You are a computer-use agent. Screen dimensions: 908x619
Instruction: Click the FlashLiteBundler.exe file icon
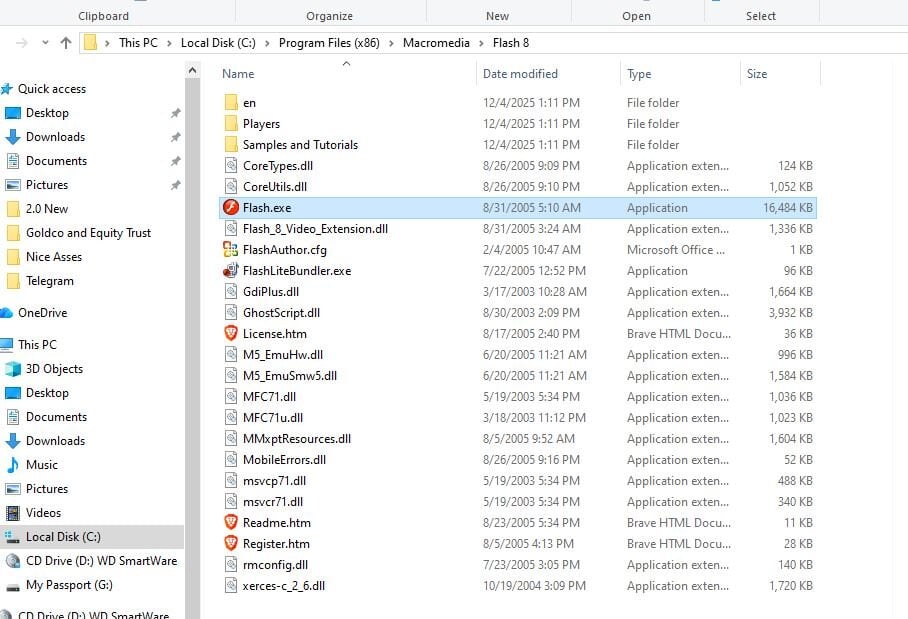[x=231, y=271]
